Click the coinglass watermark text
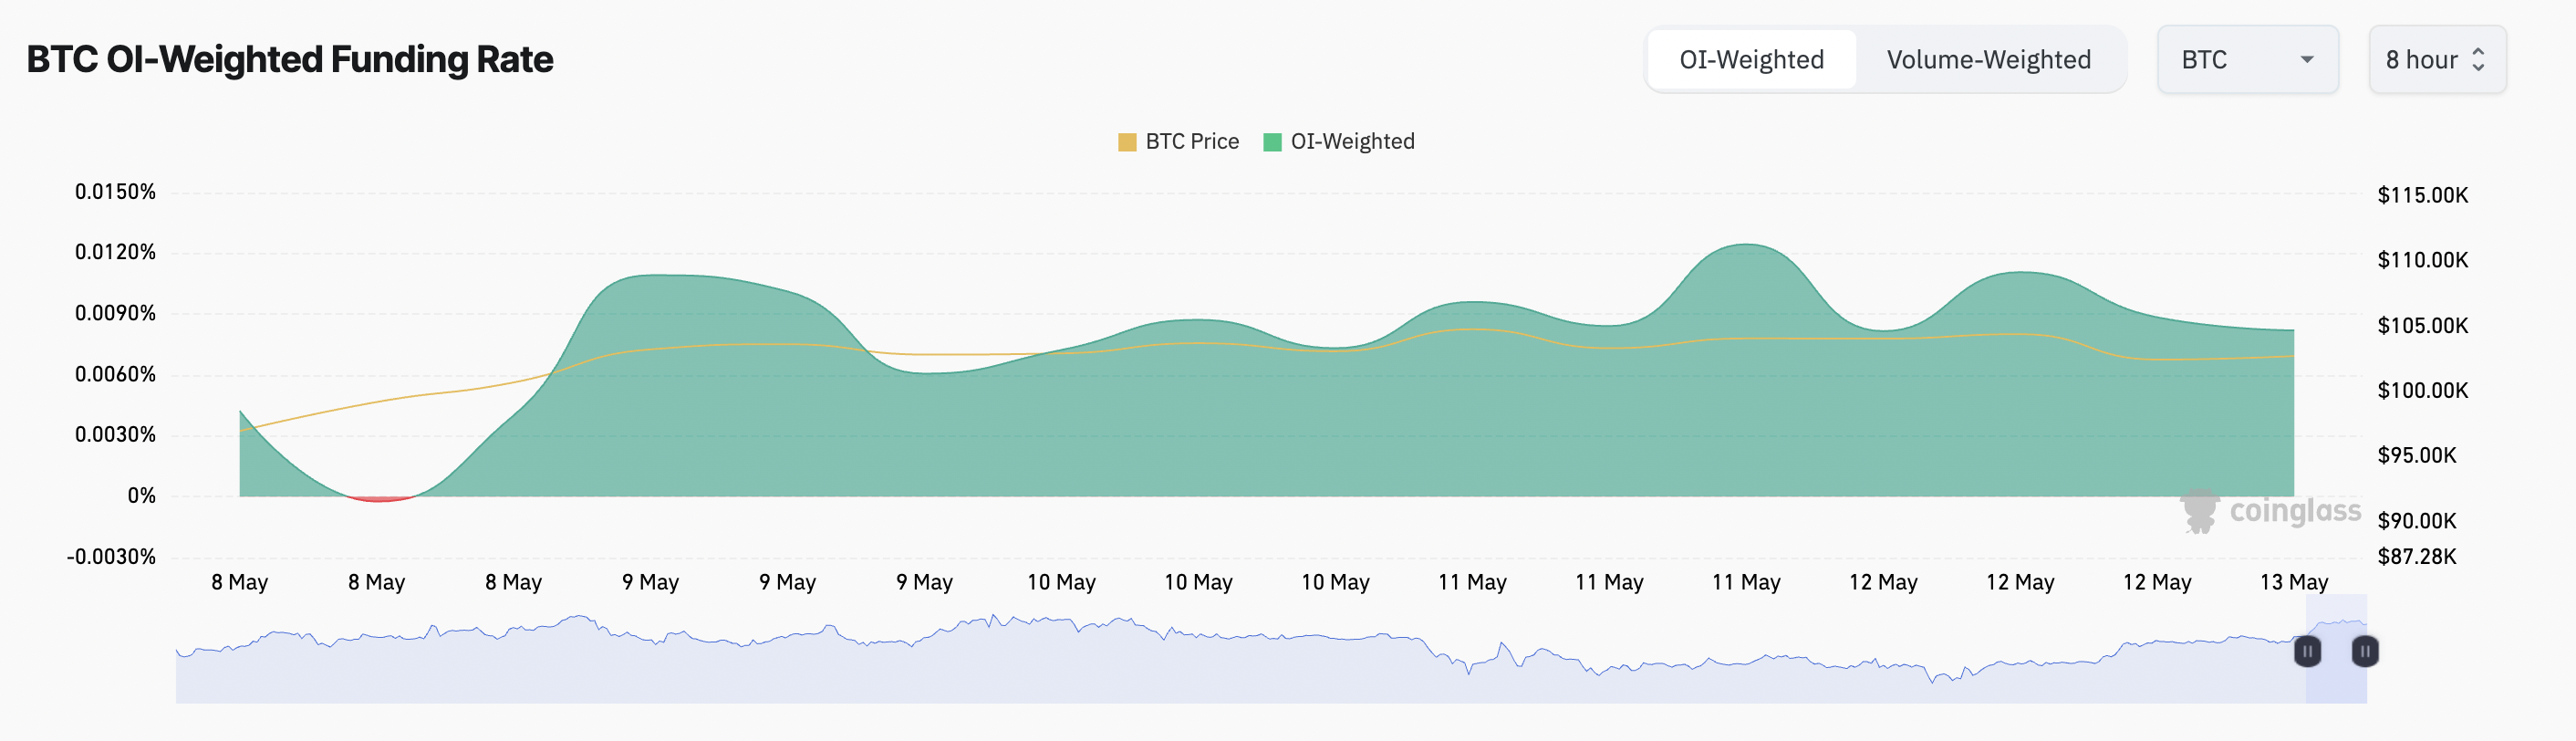Viewport: 2576px width, 741px height. (x=2295, y=511)
